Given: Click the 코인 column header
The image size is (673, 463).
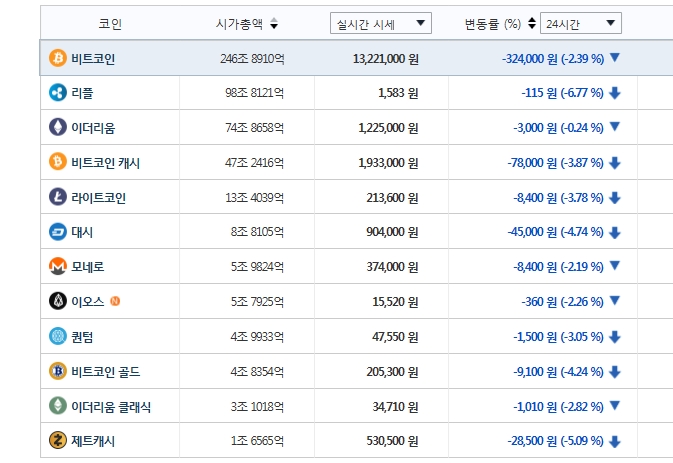Looking at the screenshot, I should click(110, 24).
